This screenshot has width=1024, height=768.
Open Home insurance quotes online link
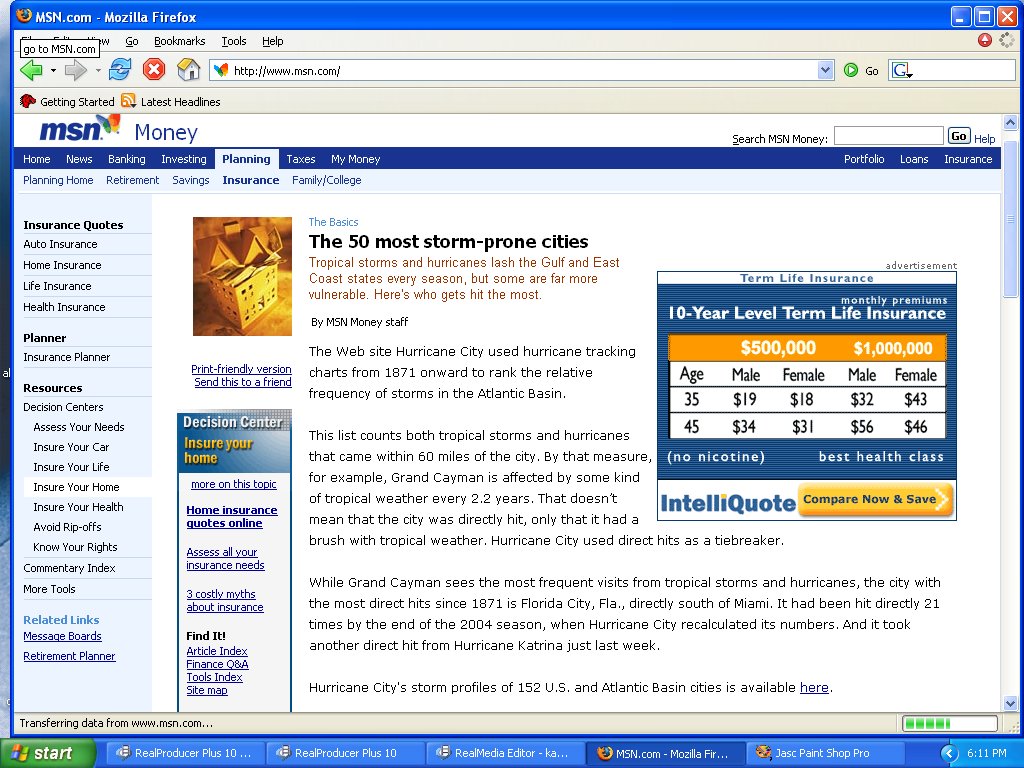click(232, 516)
